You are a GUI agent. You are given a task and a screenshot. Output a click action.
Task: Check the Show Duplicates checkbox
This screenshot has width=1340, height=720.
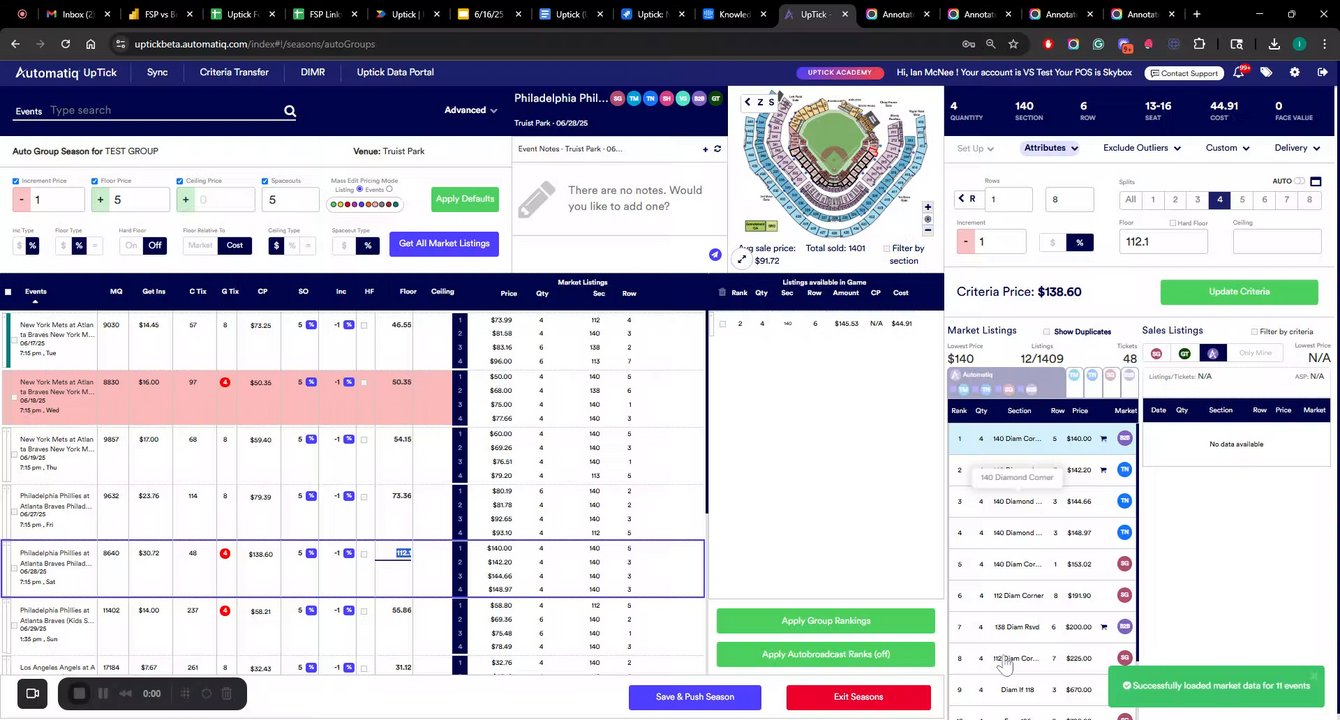[1047, 331]
